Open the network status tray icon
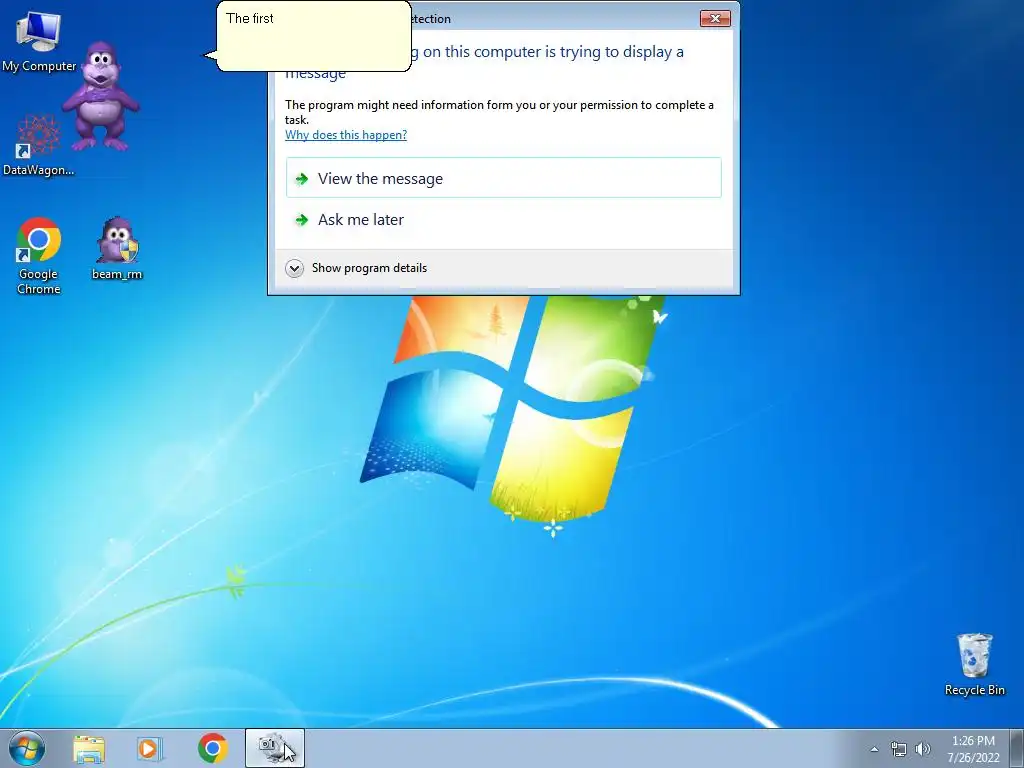 tap(899, 749)
